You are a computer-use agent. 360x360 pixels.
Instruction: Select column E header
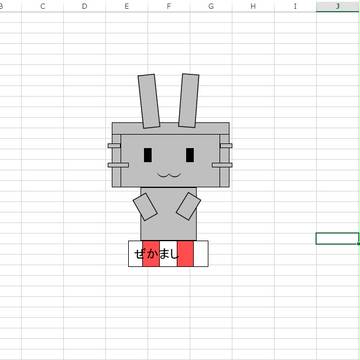(x=127, y=6)
